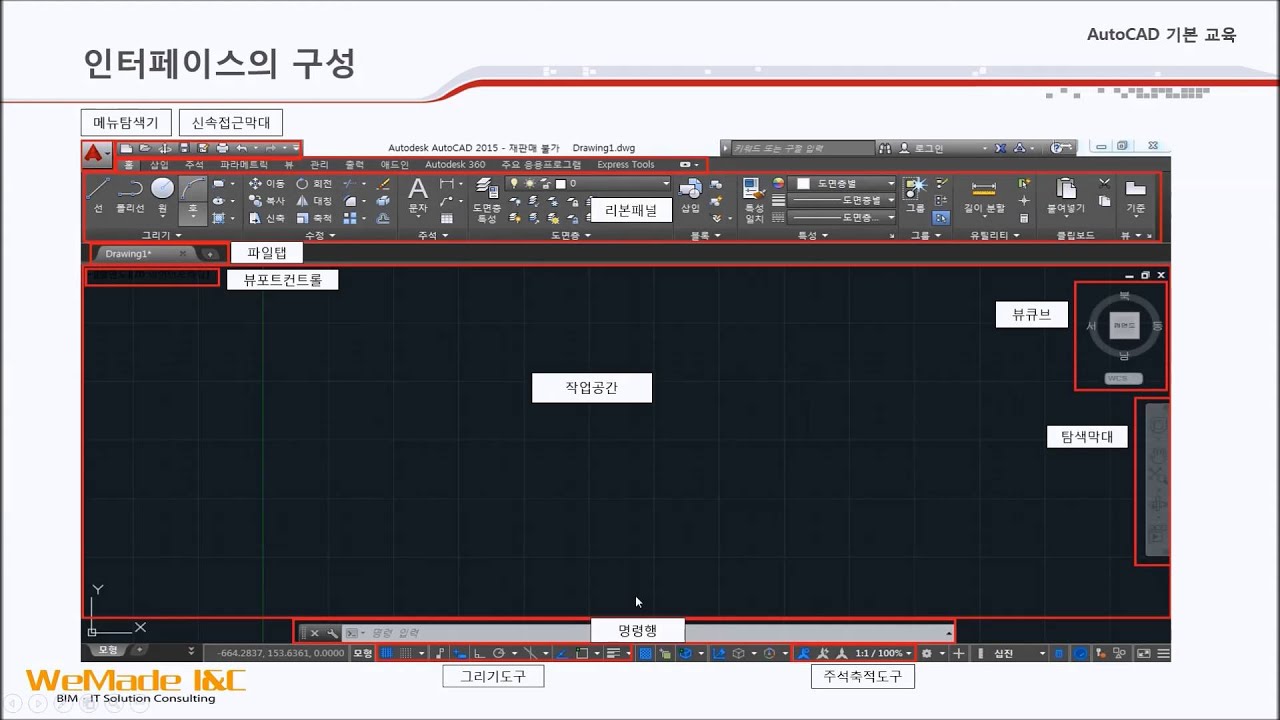Toggle the clean screen icon in status bar

1144,653
